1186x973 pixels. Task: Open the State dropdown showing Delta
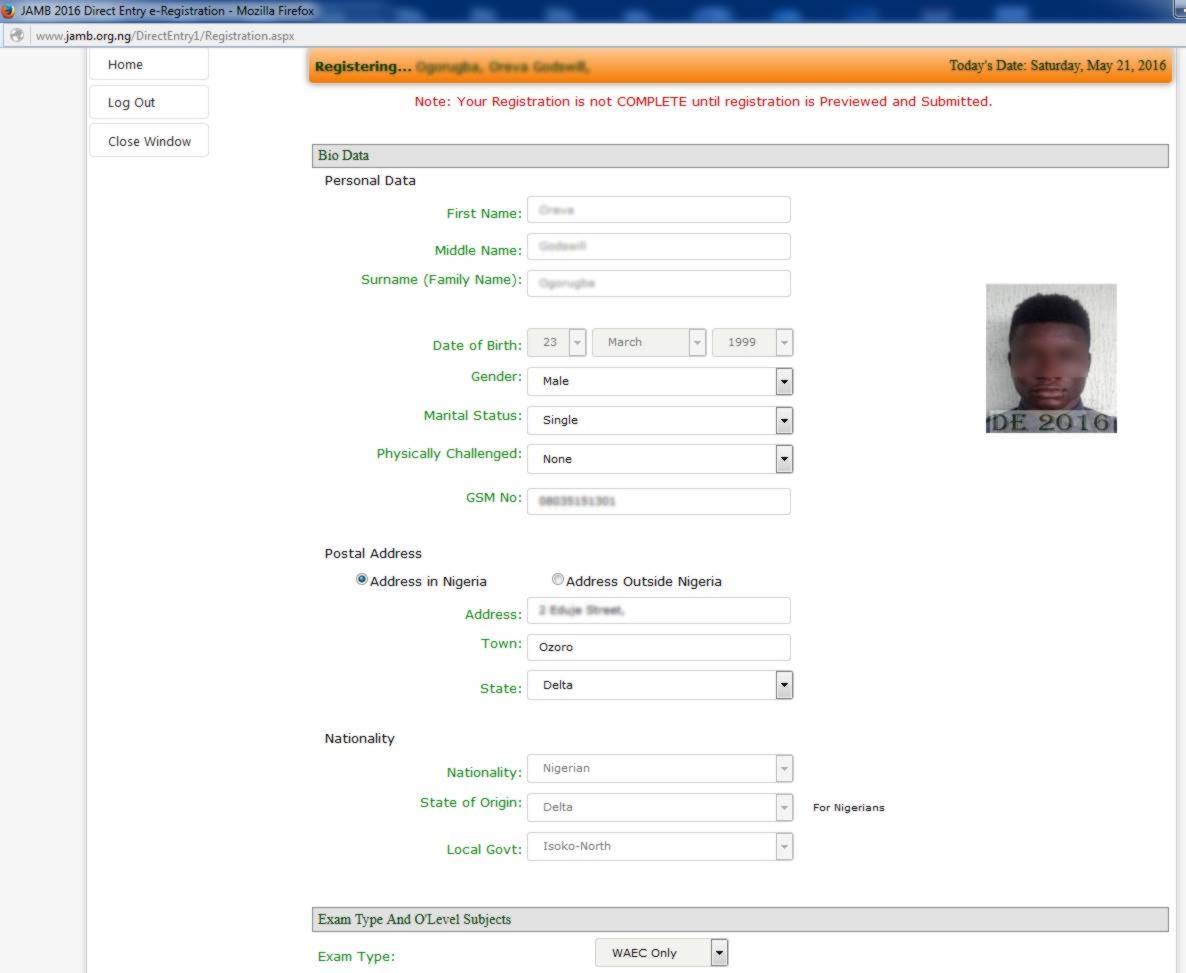[x=785, y=685]
